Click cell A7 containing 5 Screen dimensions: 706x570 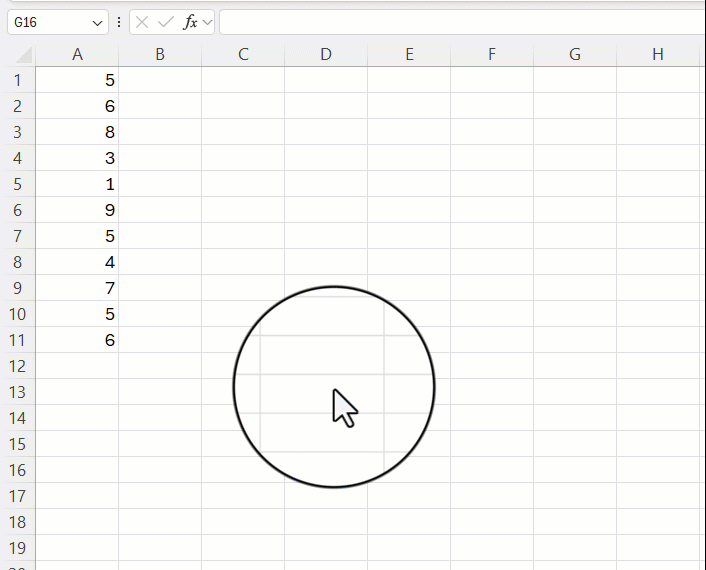77,236
